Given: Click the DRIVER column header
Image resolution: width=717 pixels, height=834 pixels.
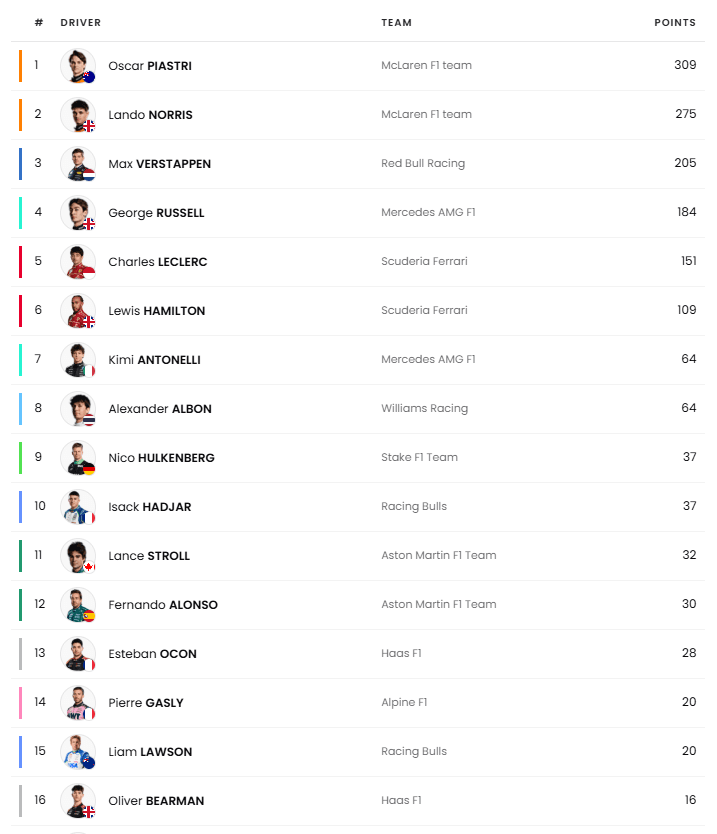Looking at the screenshot, I should point(80,22).
